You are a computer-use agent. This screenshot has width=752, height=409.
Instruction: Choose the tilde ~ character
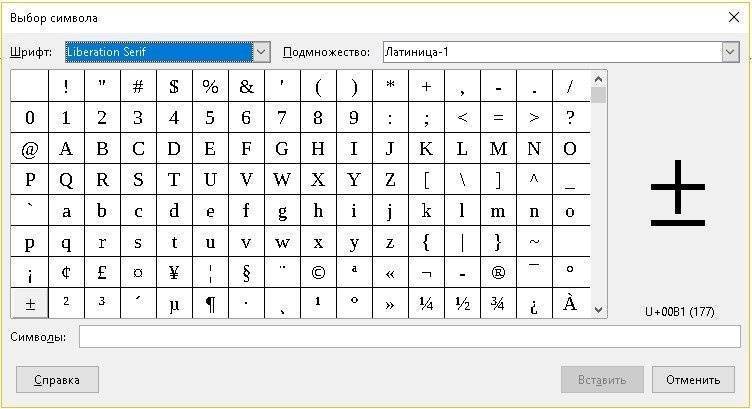(x=534, y=241)
